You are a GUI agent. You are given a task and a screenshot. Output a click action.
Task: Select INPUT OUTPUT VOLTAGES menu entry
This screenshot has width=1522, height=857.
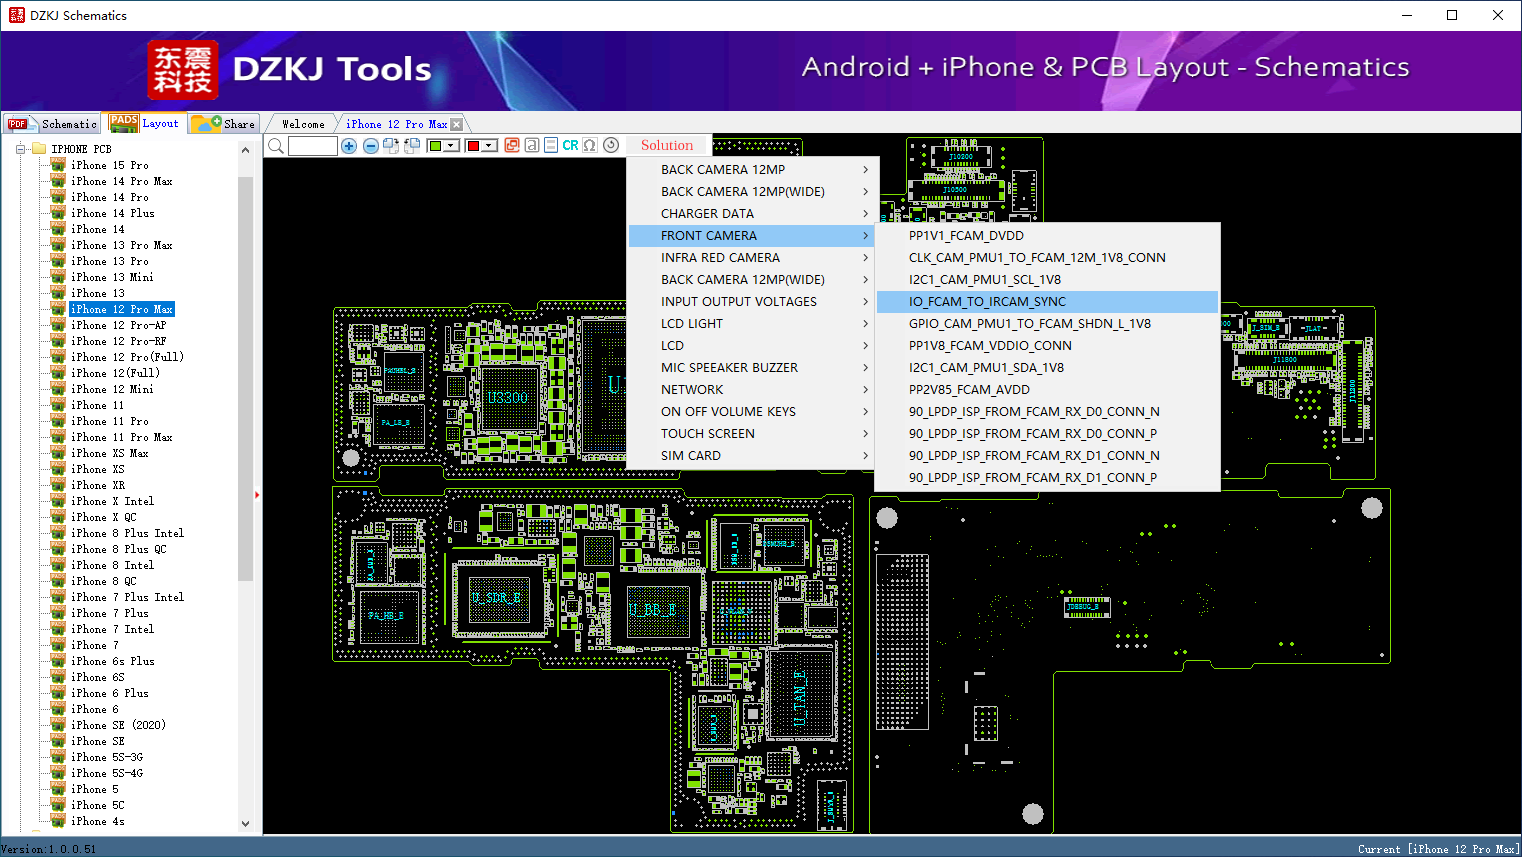752,302
